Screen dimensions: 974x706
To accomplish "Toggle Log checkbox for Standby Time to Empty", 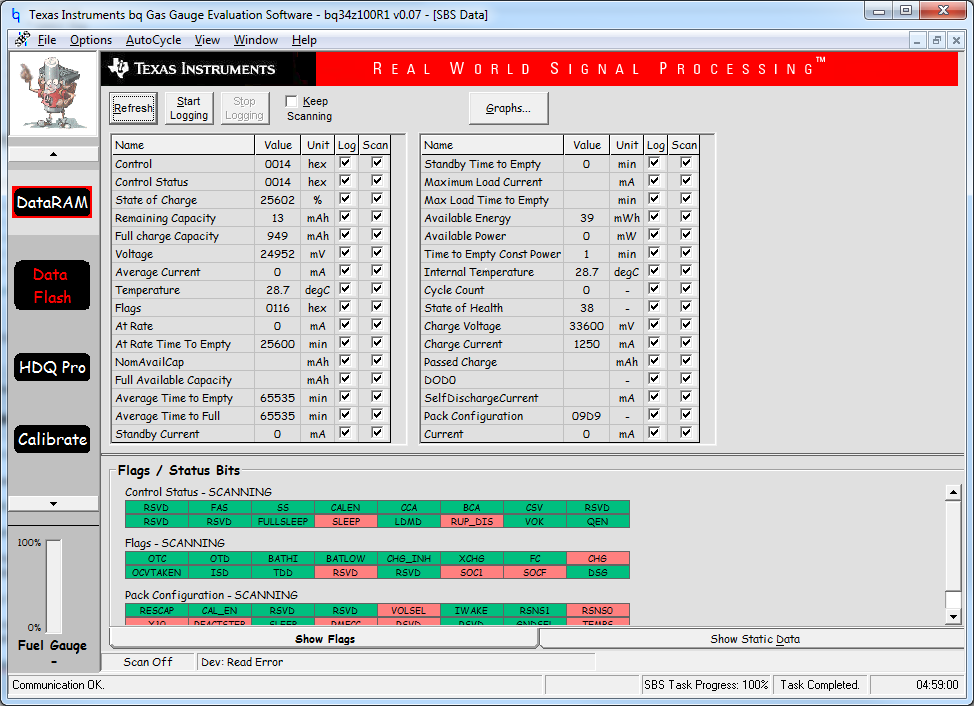I will [654, 163].
